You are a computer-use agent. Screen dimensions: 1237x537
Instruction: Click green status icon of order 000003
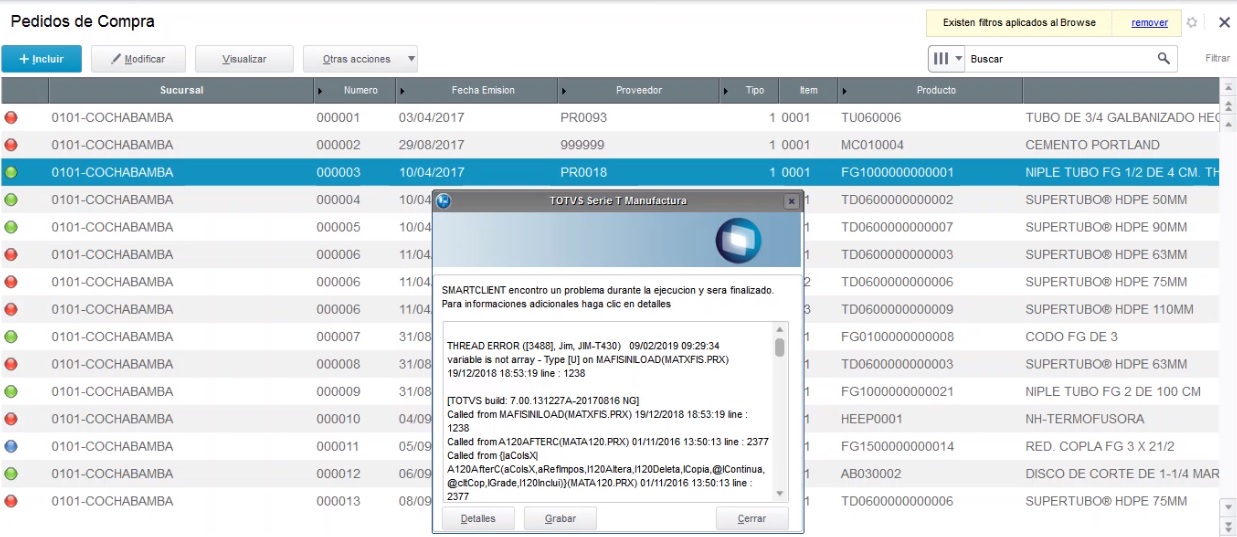(11, 172)
